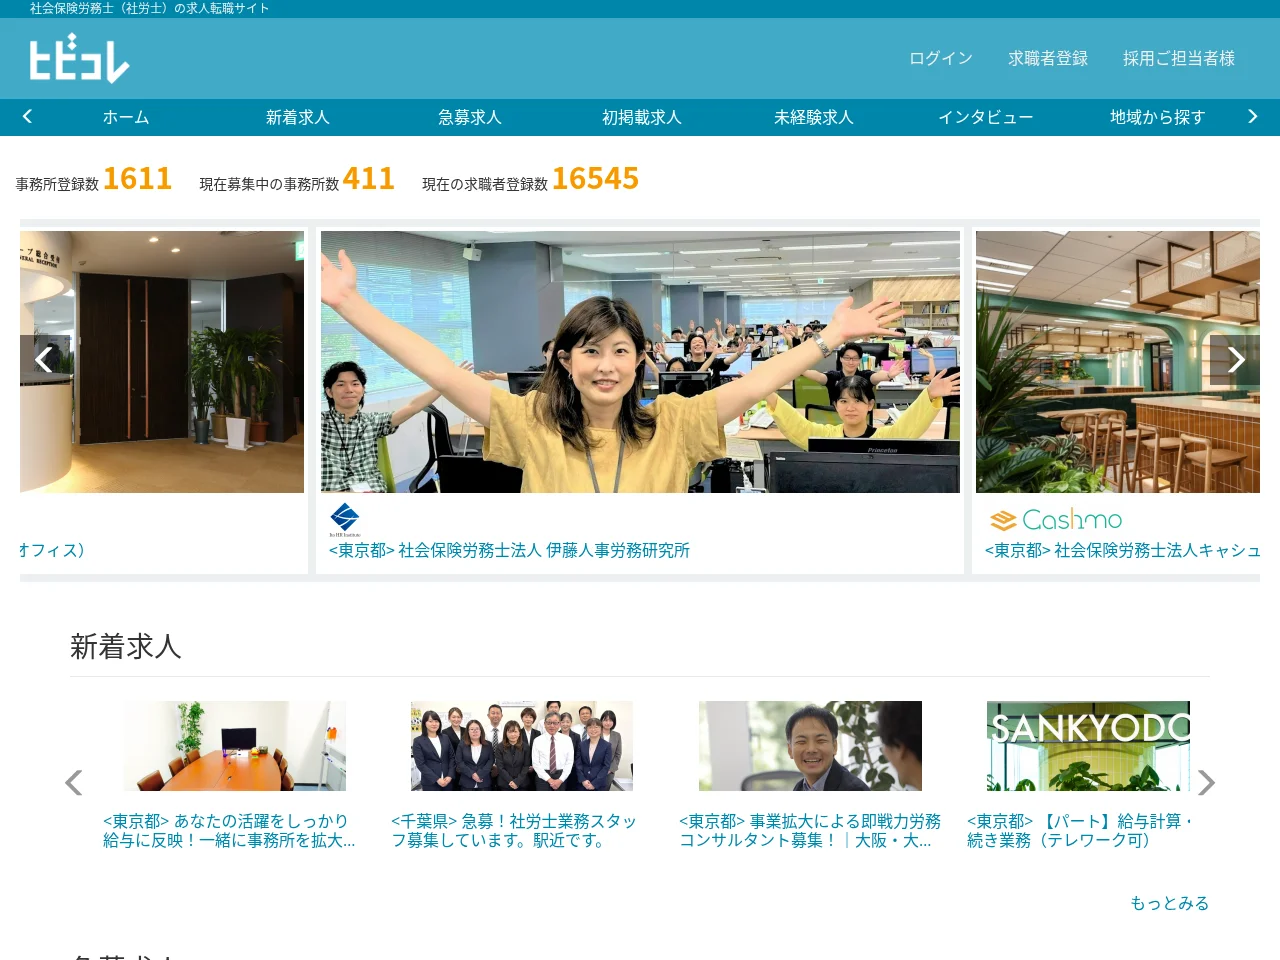The image size is (1280, 960).
Task: Click the 現在の求職者登録数 16545 count
Action: pyautogui.click(x=530, y=179)
